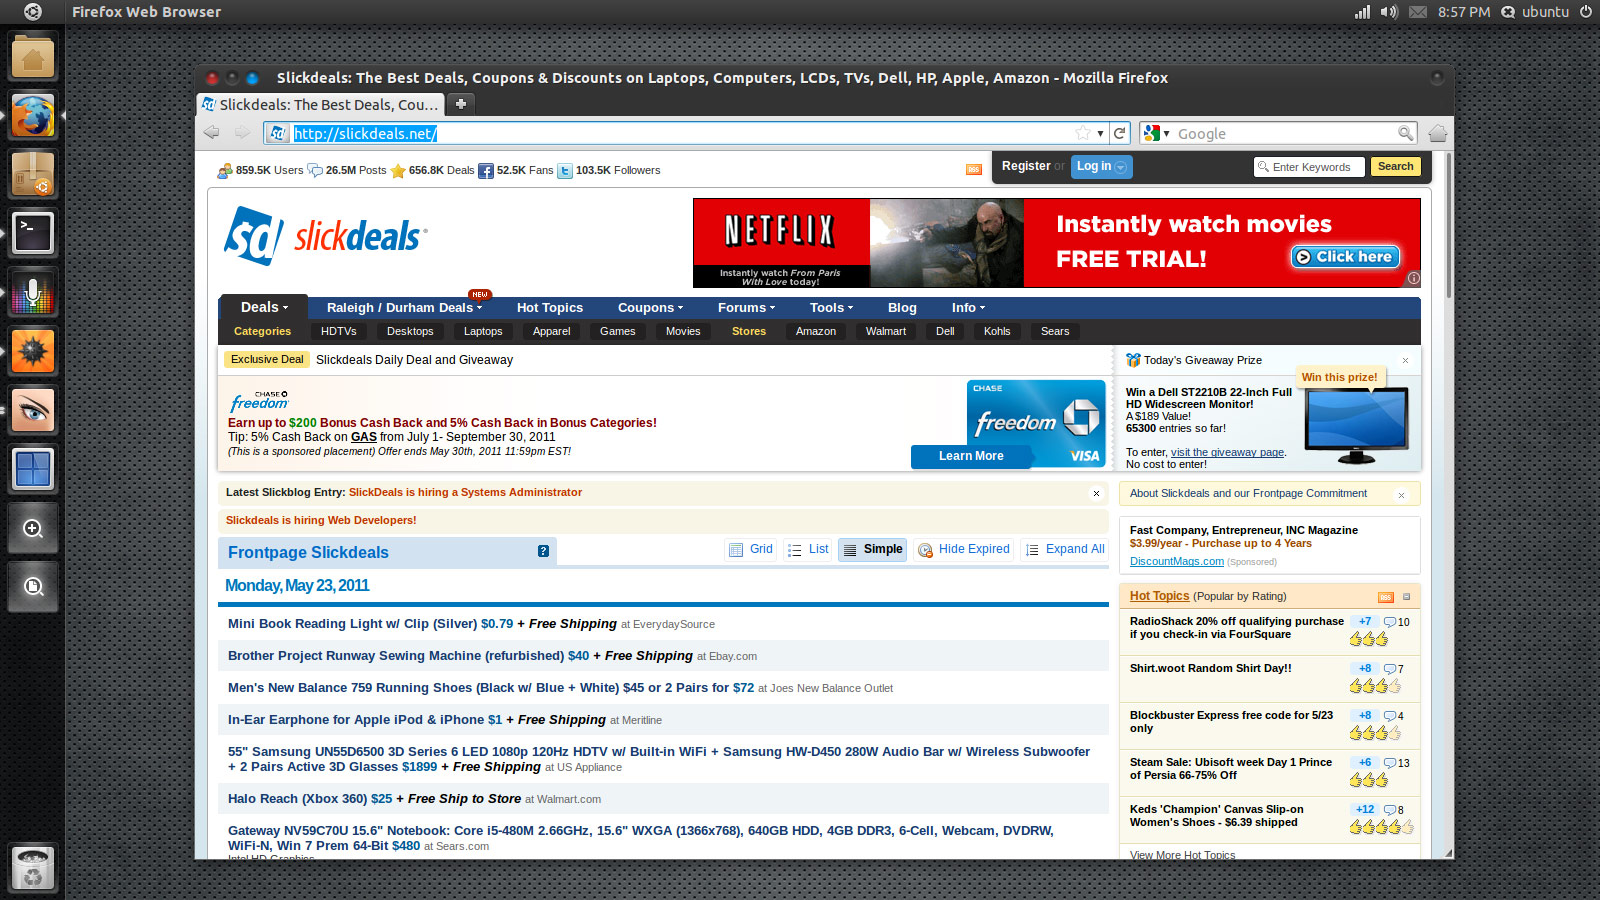Click the Firefox back arrow button
Viewport: 1600px width, 900px height.
point(211,133)
